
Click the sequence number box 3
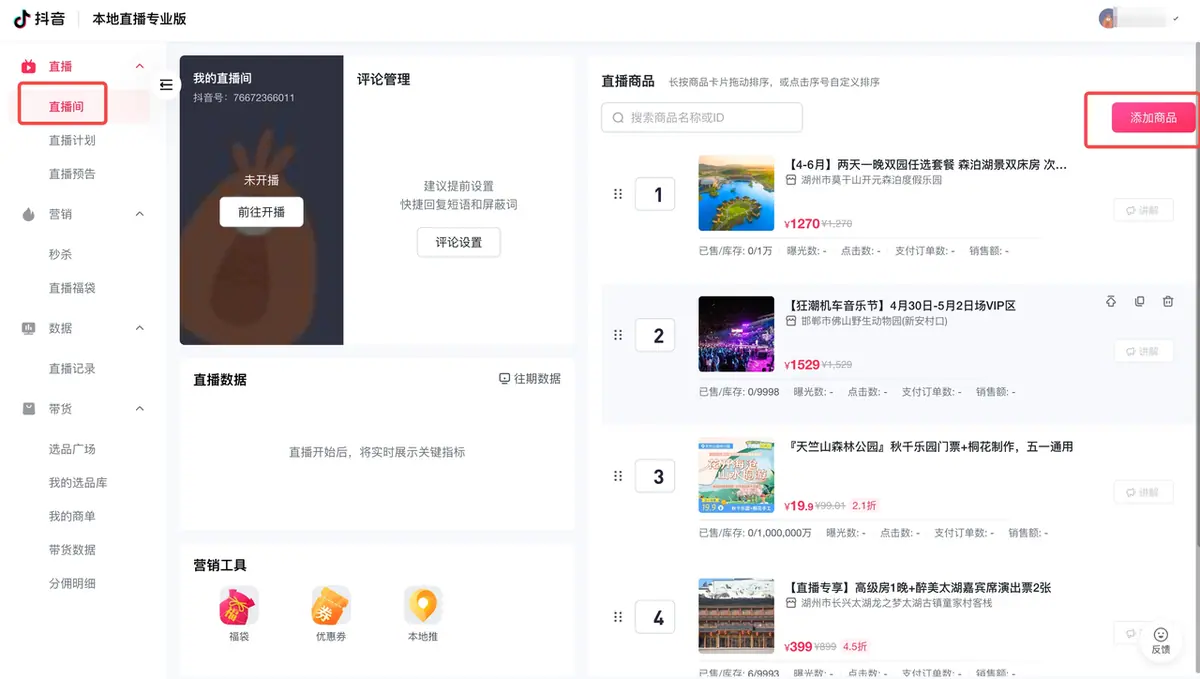click(x=655, y=476)
